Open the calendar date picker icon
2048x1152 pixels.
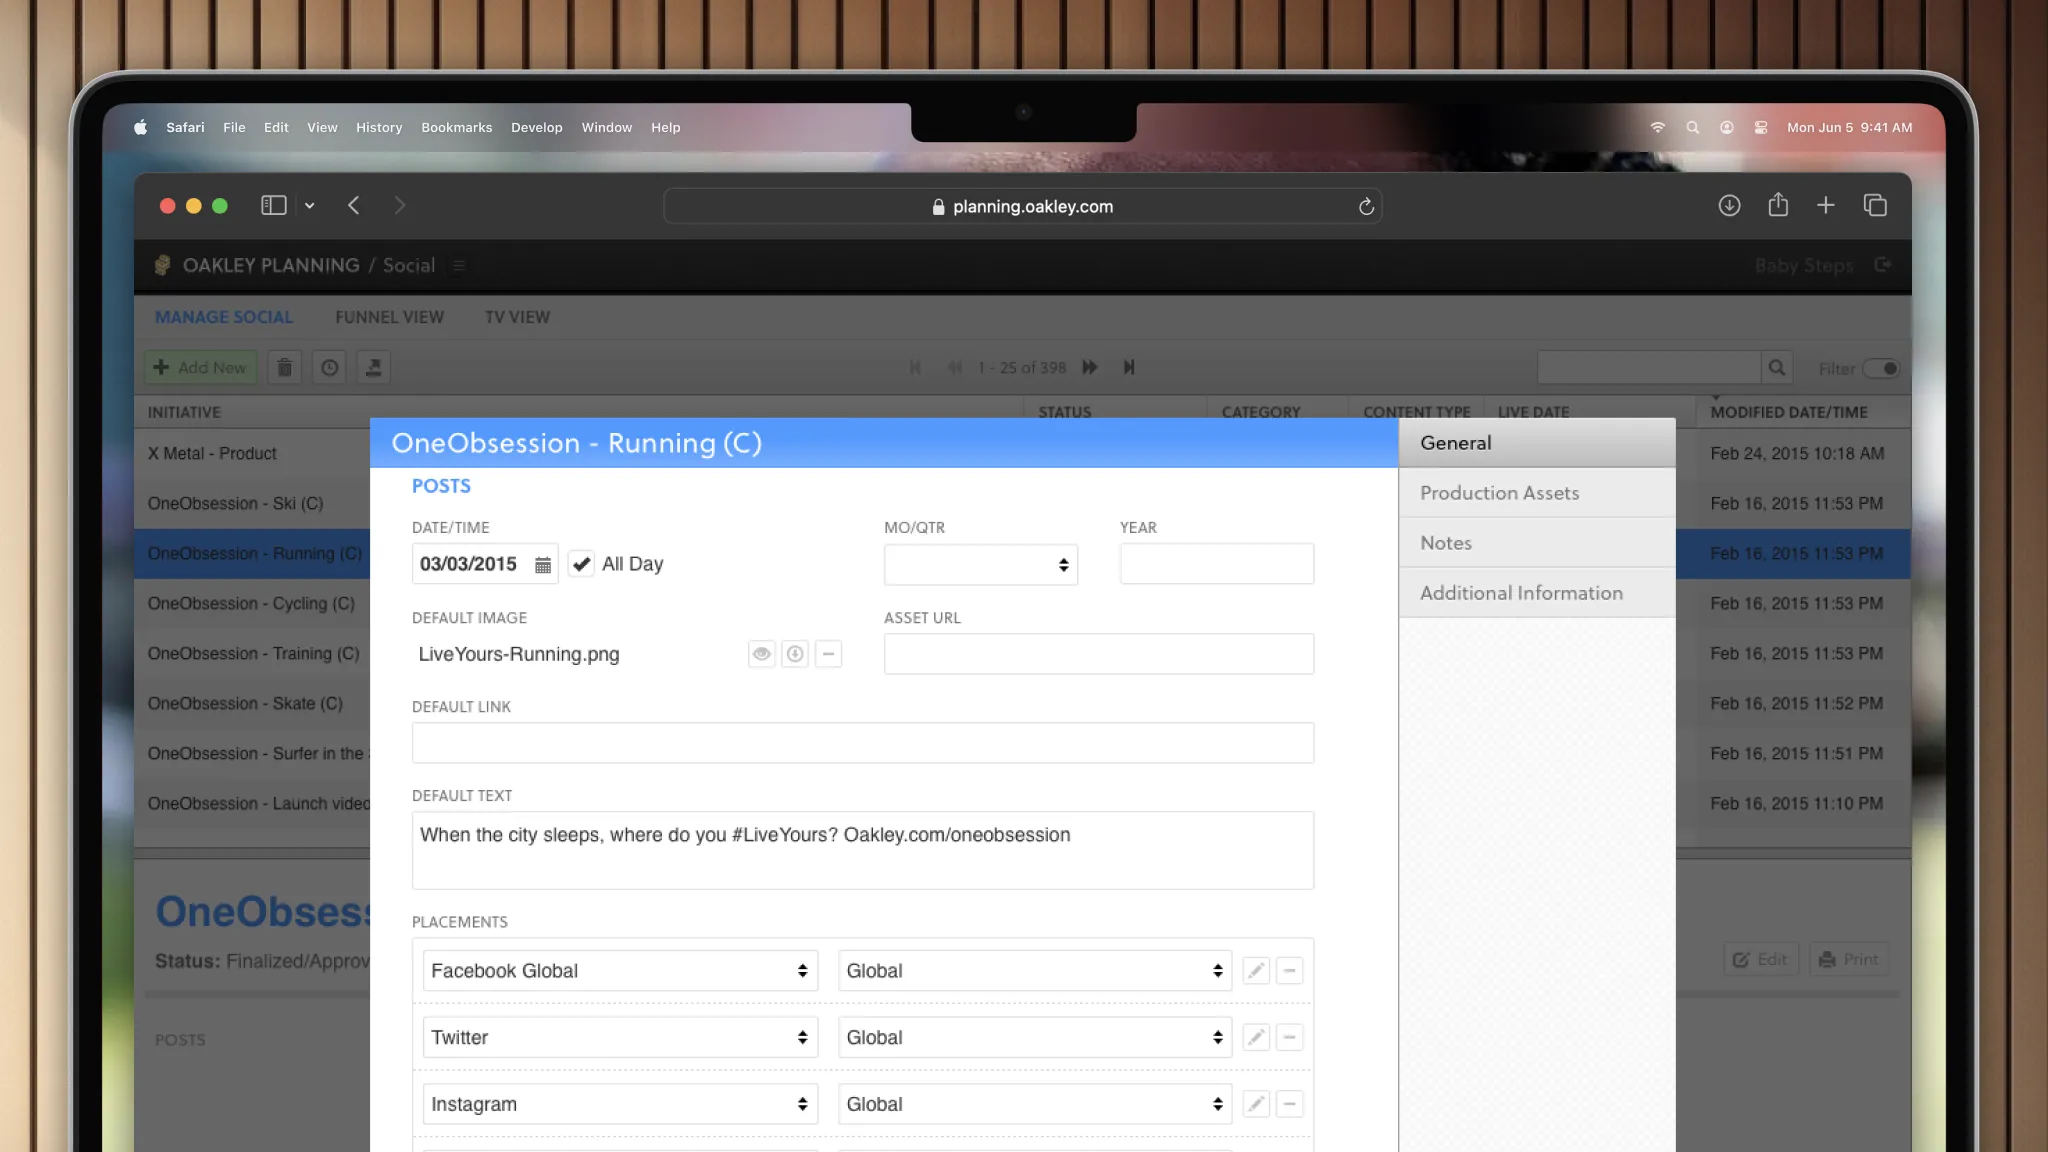pos(542,565)
